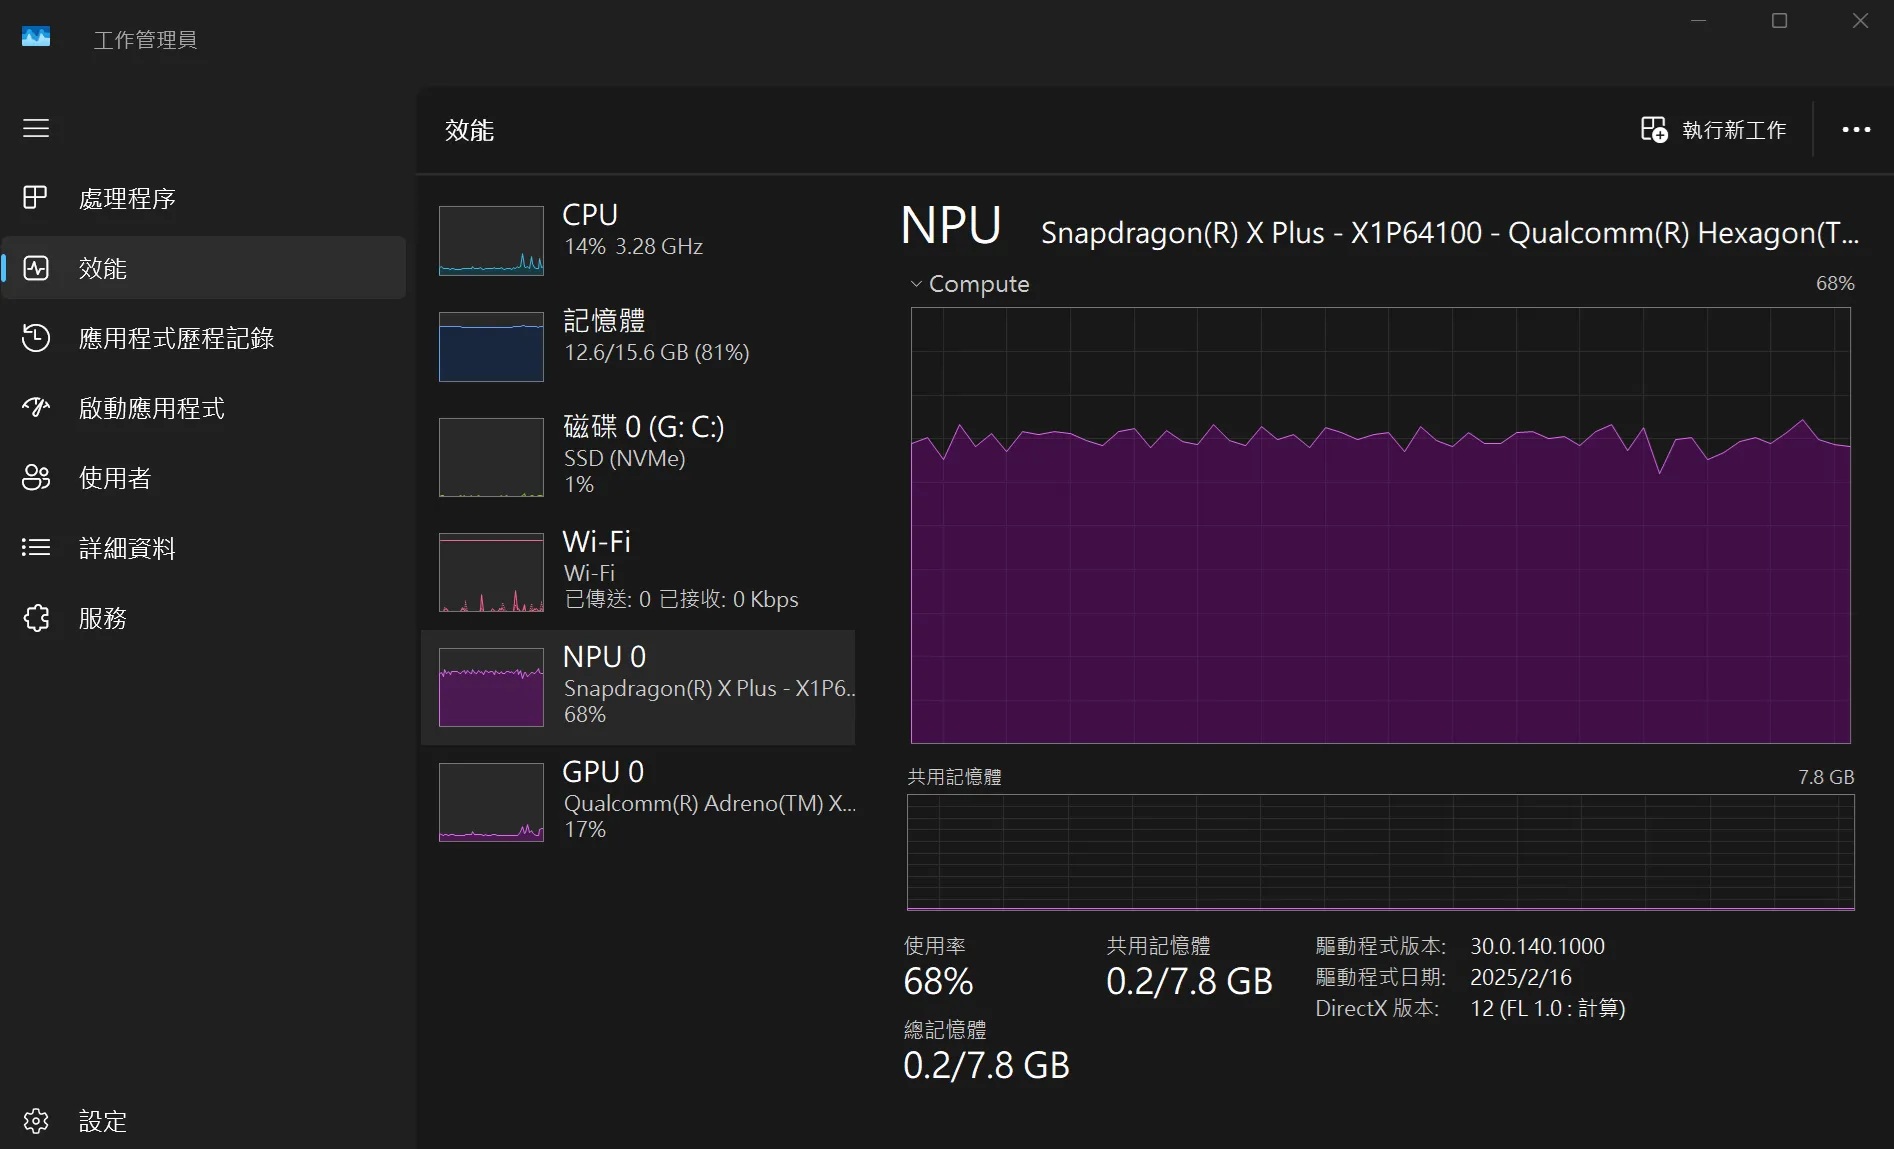Click the Snapdragon X Plus X1P64100 device name
The image size is (1894, 1149).
(x=1450, y=233)
